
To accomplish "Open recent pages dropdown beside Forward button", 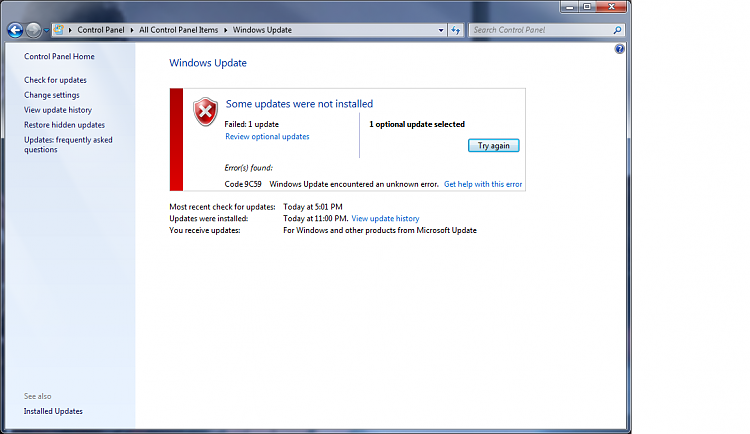I will pyautogui.click(x=46, y=30).
